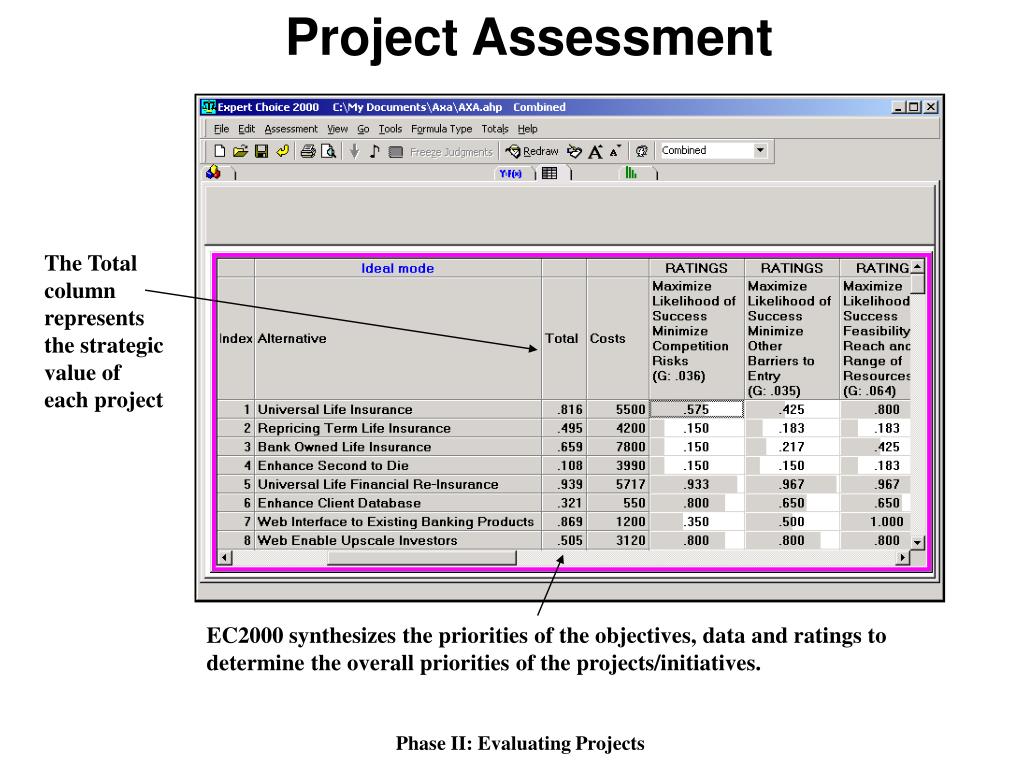Switch to the model view shapes tab
The image size is (1024, 768).
click(214, 172)
